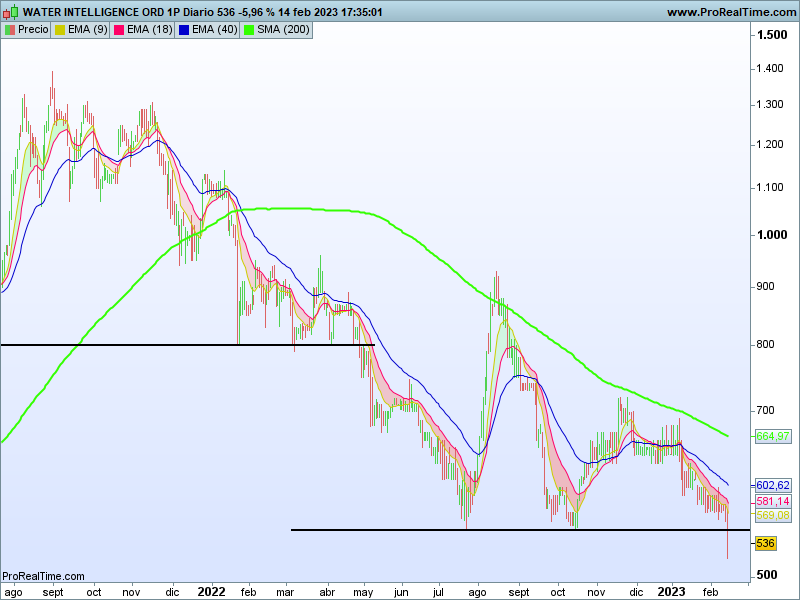Click the first ago label on time axis
The width and height of the screenshot is (800, 600).
[x=13, y=592]
